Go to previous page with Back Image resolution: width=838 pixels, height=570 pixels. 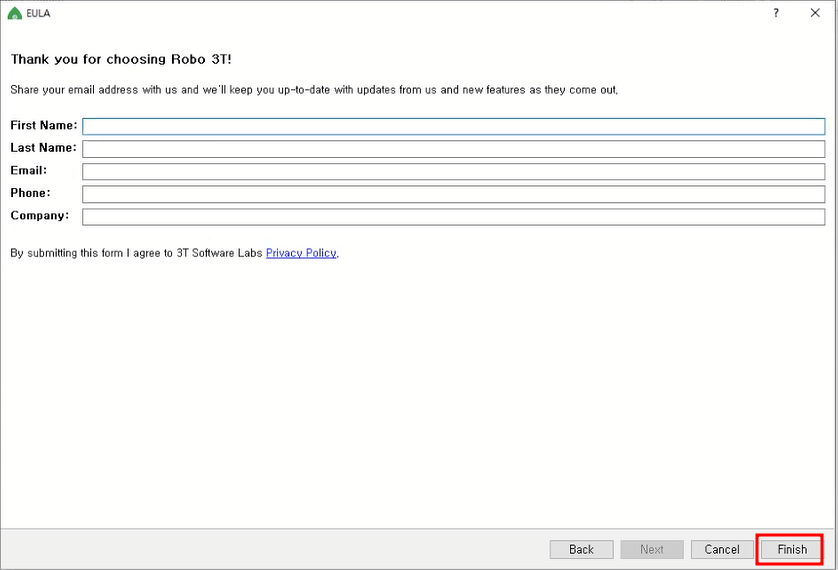click(x=581, y=549)
